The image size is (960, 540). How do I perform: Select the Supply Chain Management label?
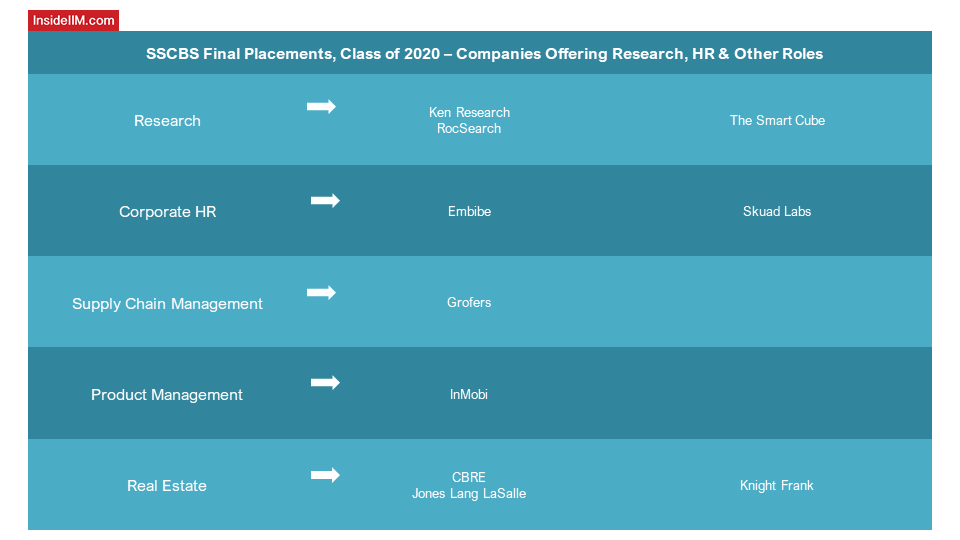tap(167, 304)
